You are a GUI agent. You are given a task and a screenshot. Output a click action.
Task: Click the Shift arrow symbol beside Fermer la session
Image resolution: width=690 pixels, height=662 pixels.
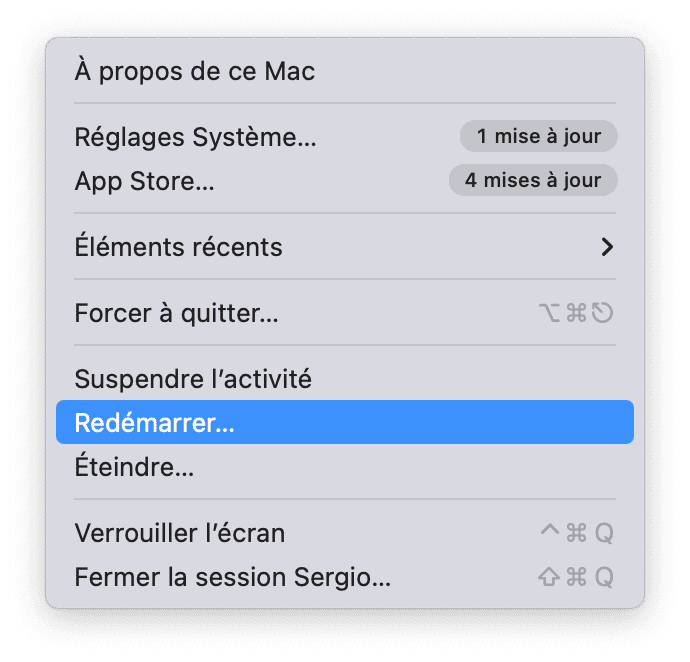coord(549,578)
